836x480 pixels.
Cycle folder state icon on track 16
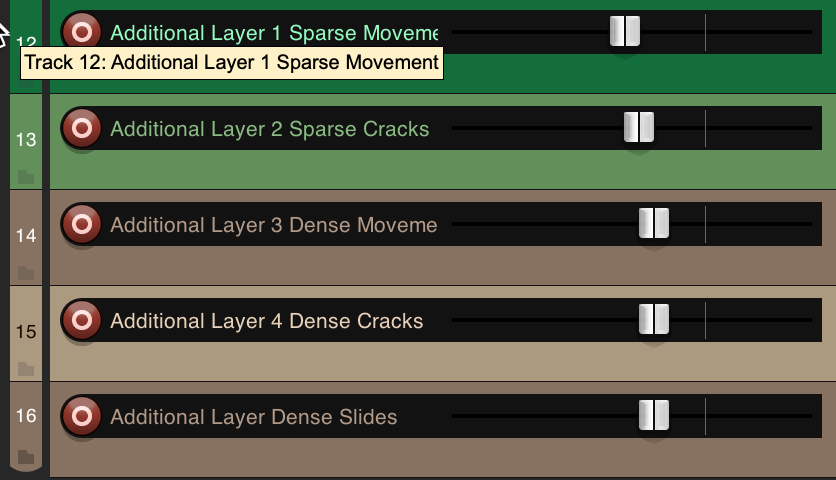point(26,458)
